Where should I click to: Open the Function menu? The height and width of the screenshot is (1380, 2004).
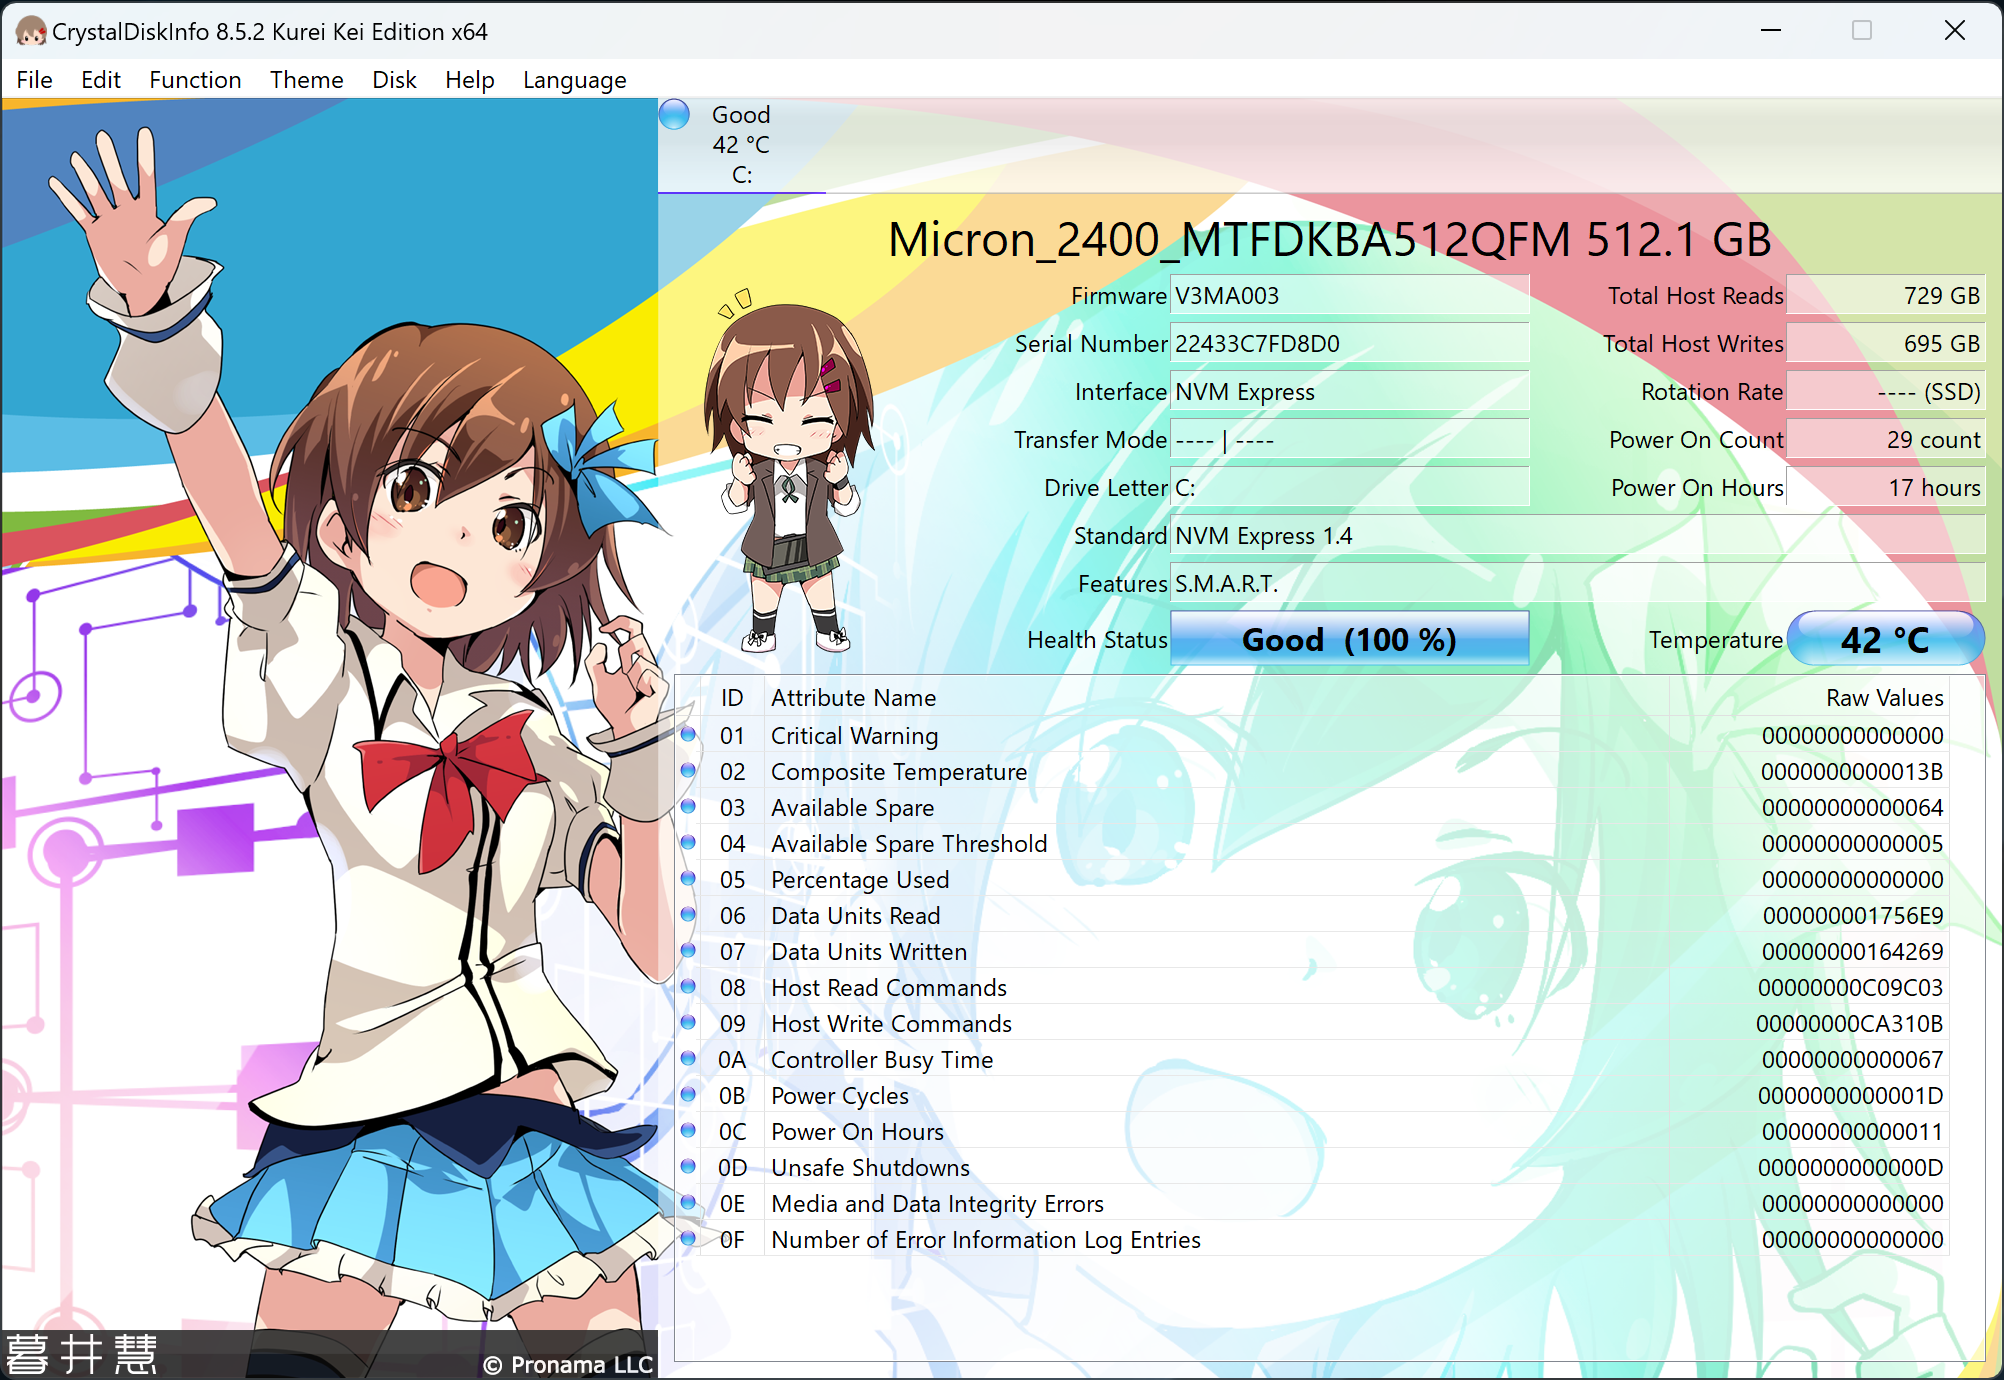click(x=195, y=80)
